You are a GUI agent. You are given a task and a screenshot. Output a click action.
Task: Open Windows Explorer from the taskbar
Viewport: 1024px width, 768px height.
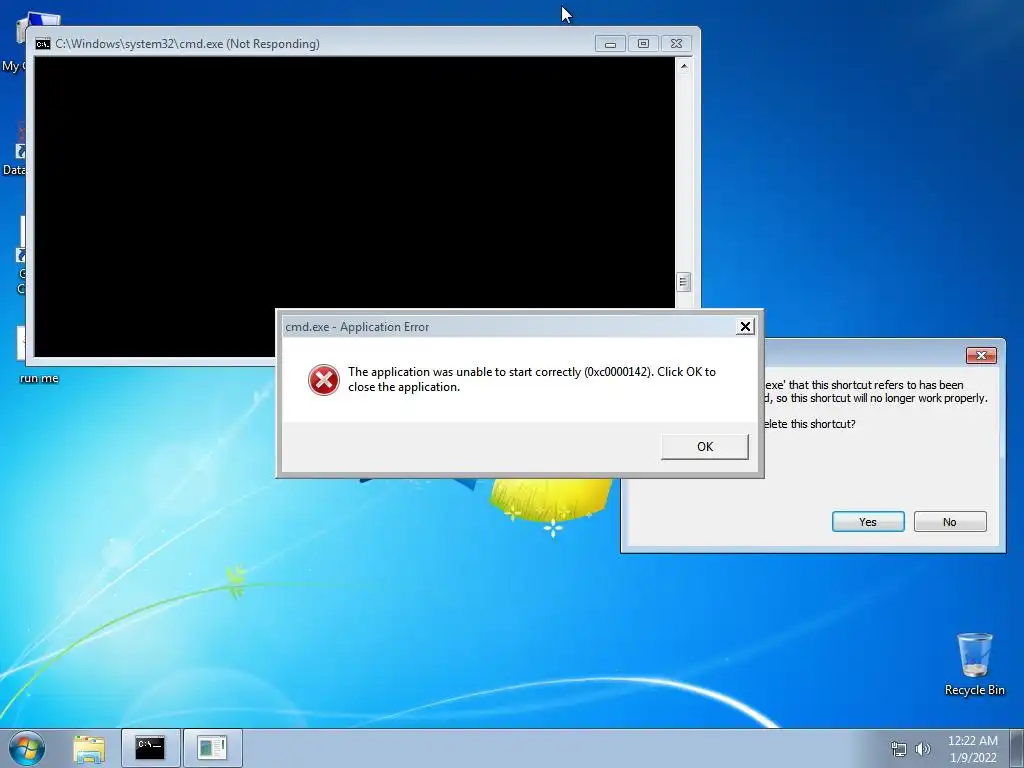tap(89, 748)
